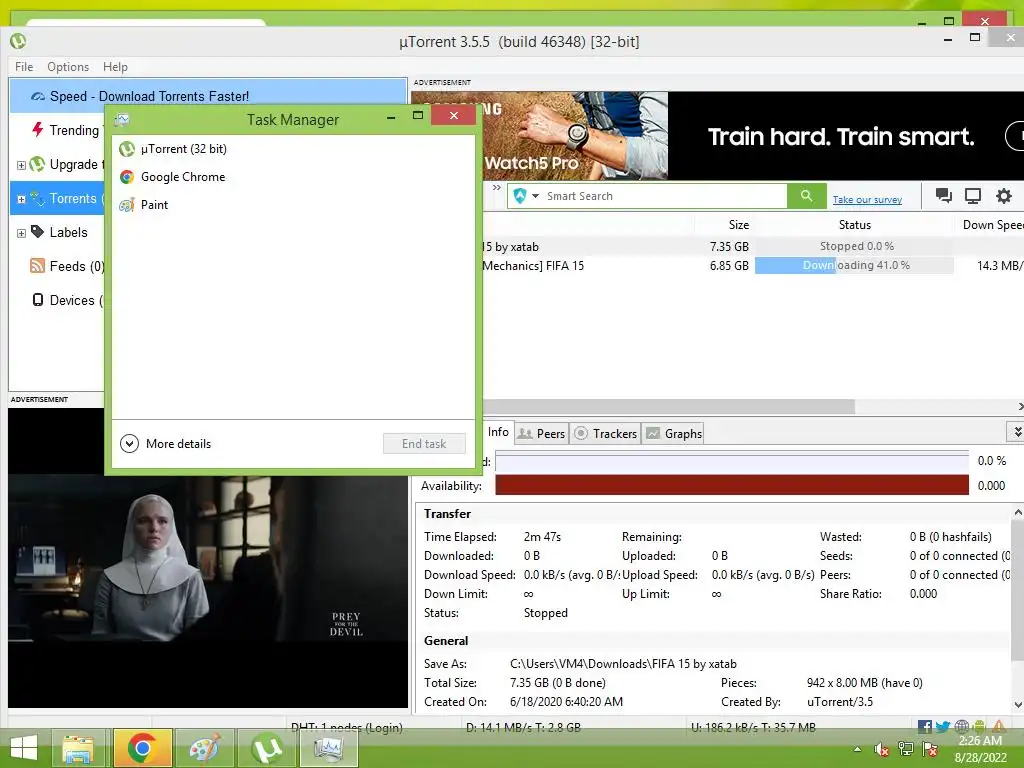
Task: Open the Windows Start button
Action: click(24, 748)
